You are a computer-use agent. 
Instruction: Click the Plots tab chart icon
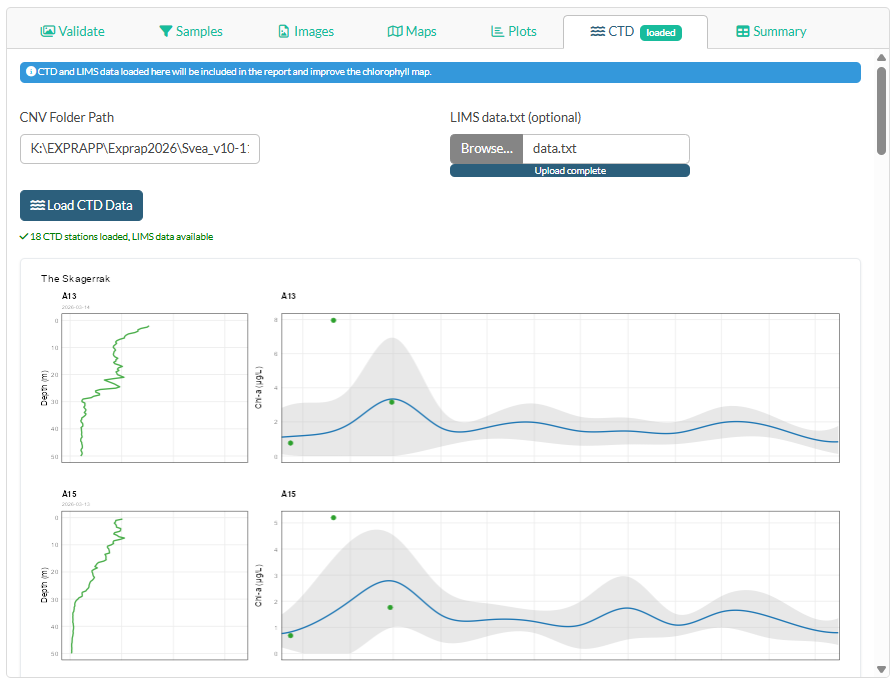pyautogui.click(x=497, y=32)
